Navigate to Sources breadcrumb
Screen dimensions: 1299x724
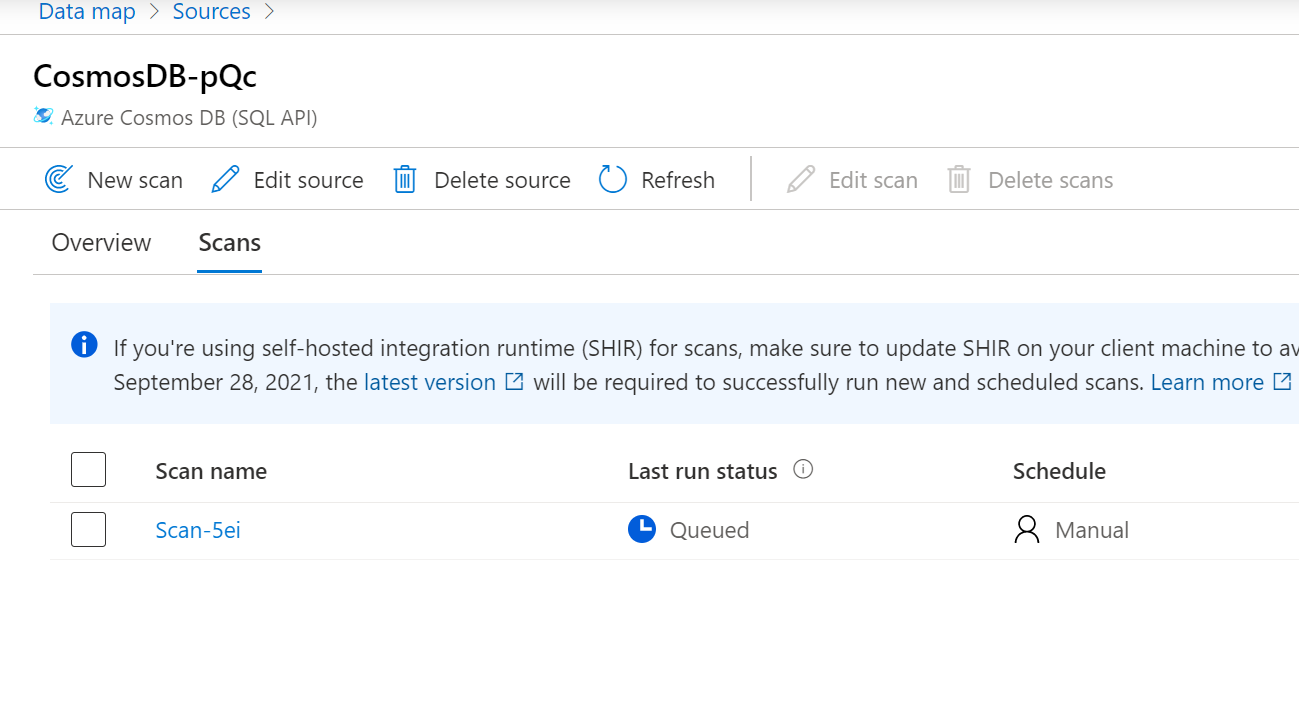pos(212,12)
